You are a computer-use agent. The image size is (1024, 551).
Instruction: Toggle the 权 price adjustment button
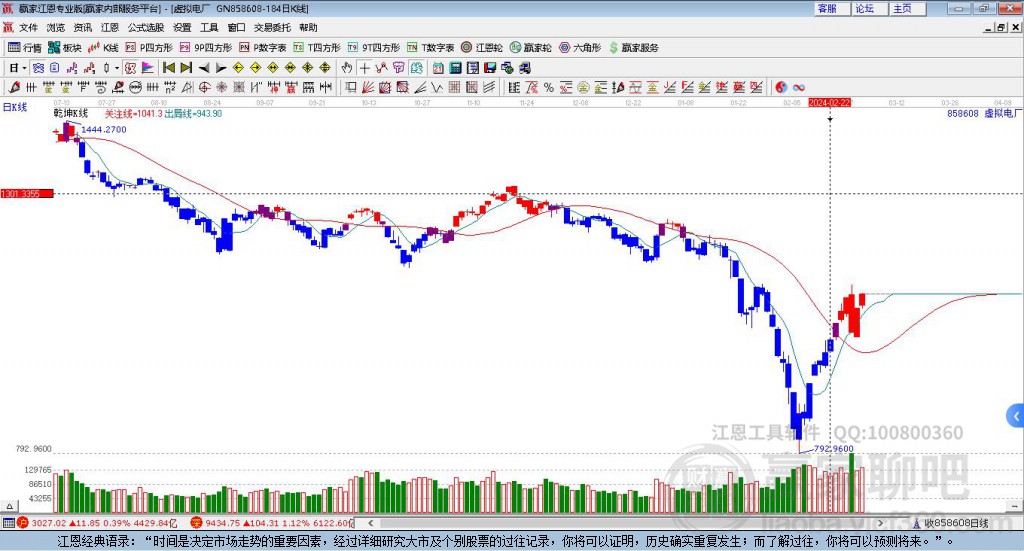coord(130,68)
